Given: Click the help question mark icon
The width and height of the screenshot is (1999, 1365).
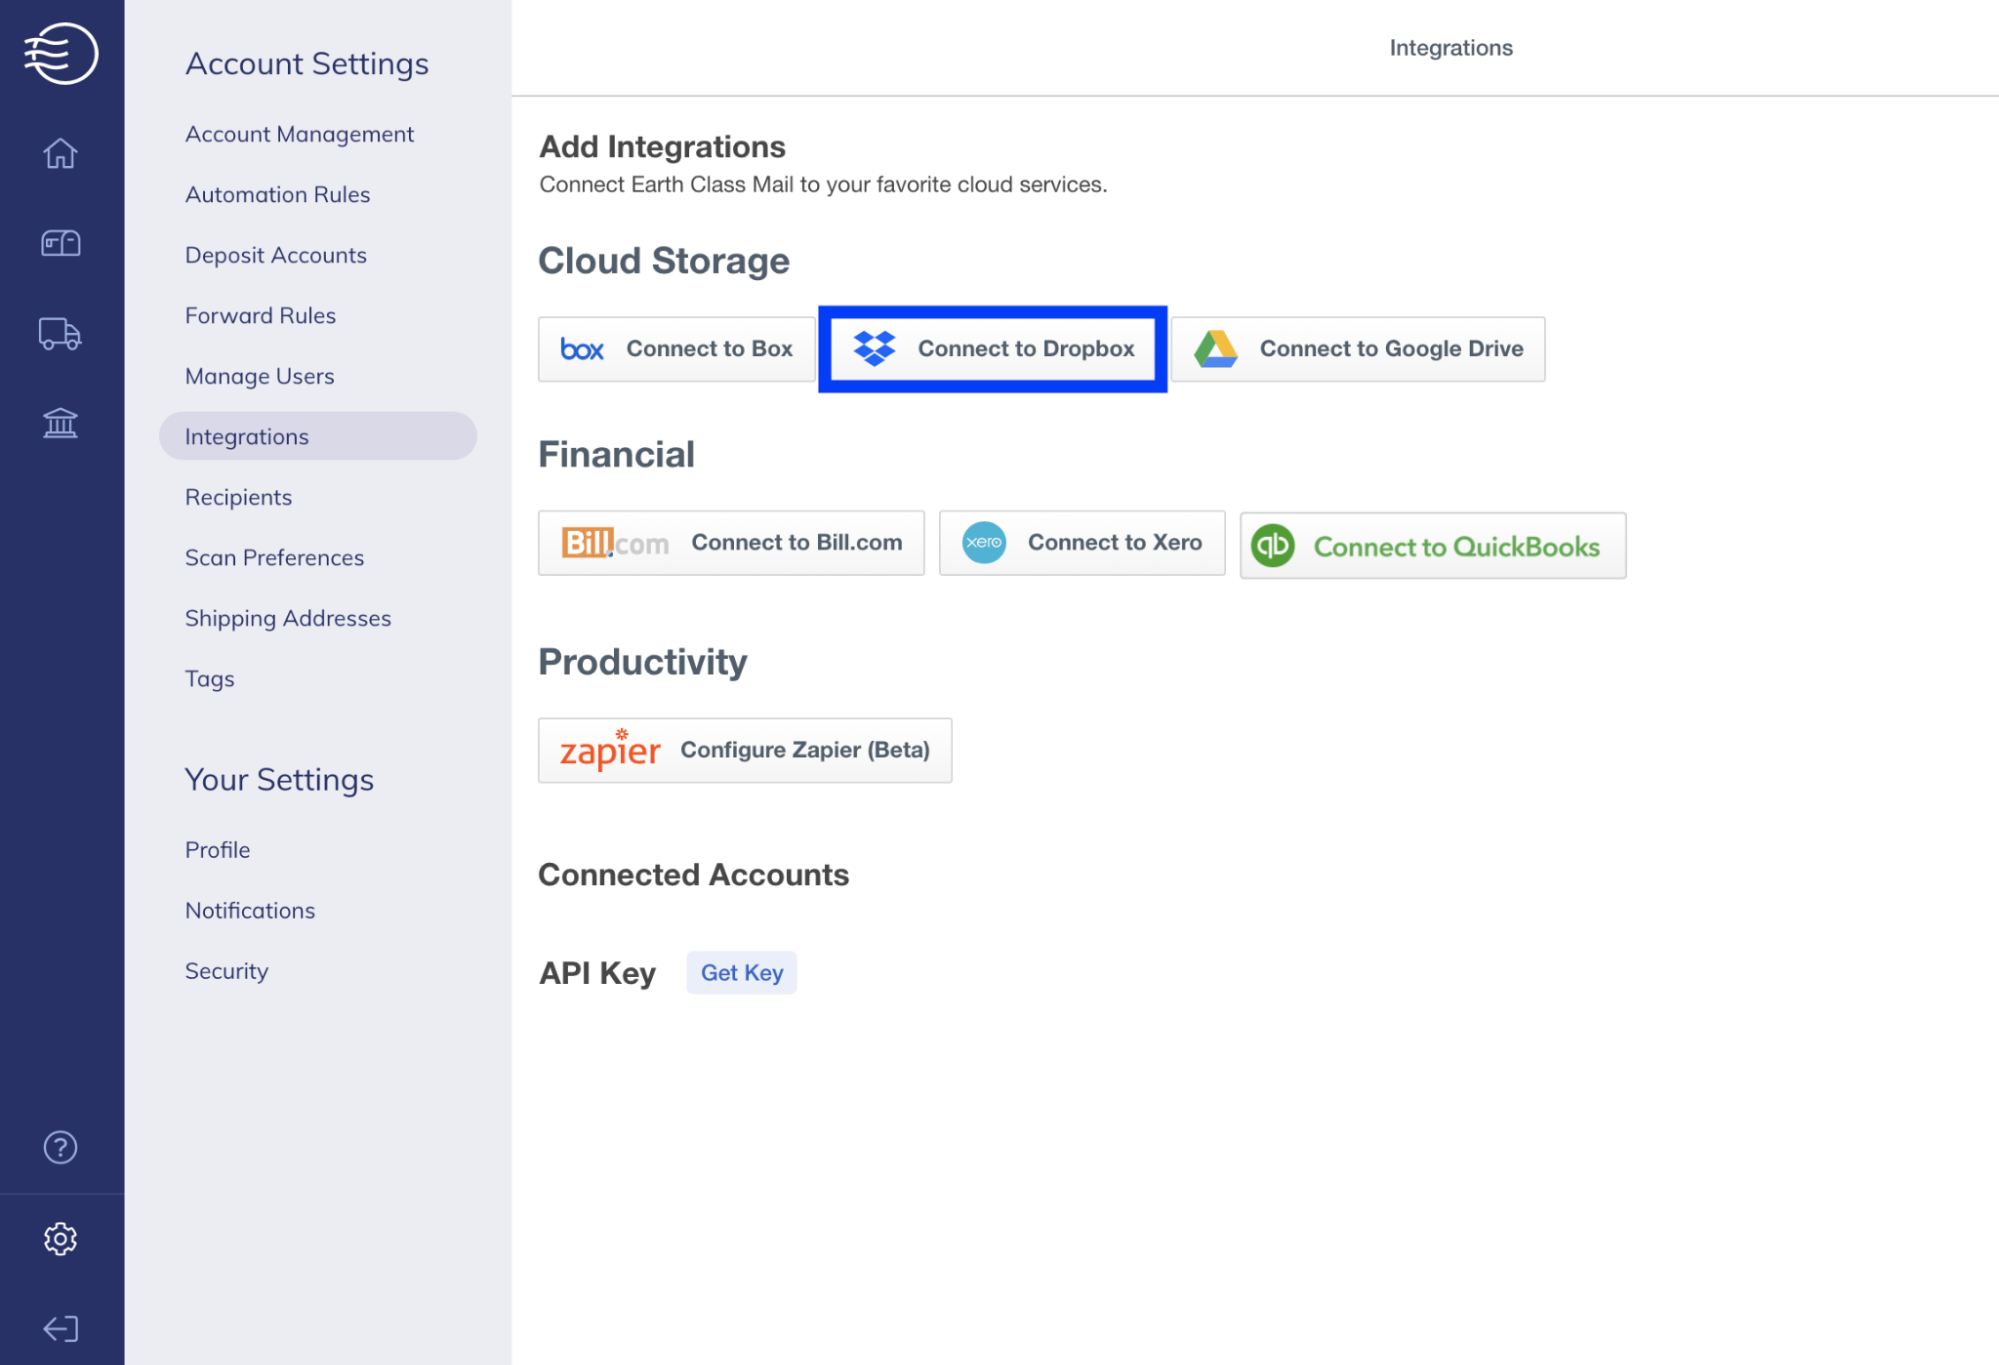Looking at the screenshot, I should point(59,1146).
